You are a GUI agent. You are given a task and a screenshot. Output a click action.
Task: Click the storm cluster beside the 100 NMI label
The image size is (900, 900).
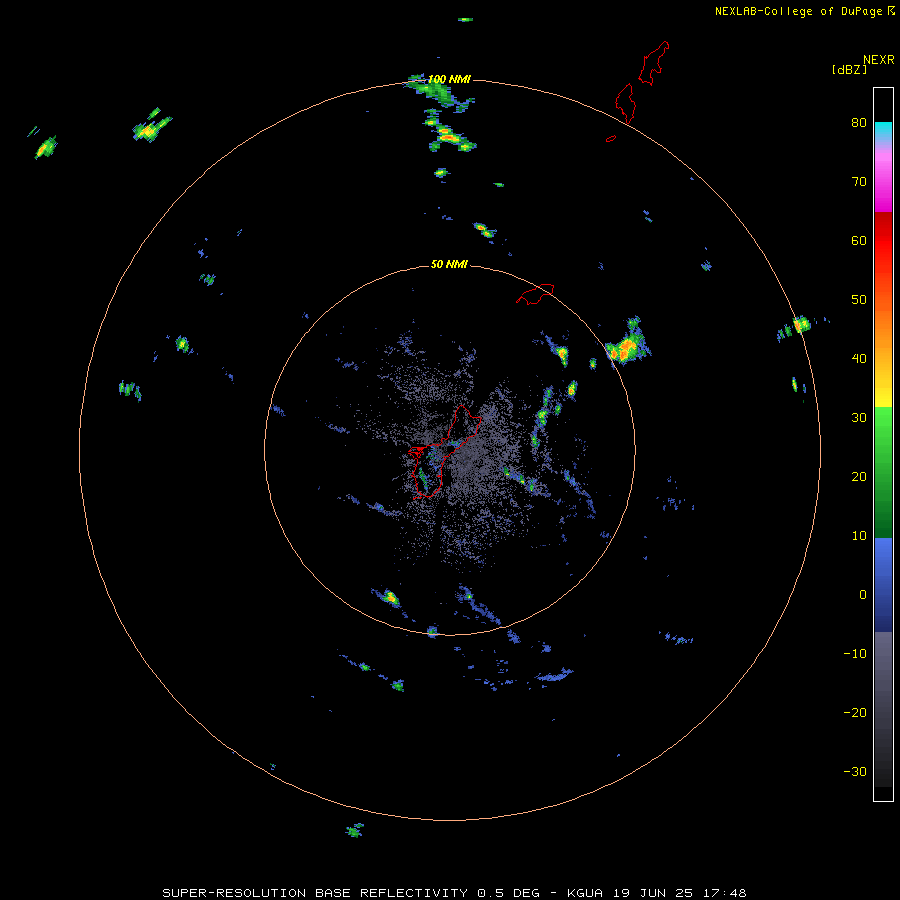click(440, 92)
